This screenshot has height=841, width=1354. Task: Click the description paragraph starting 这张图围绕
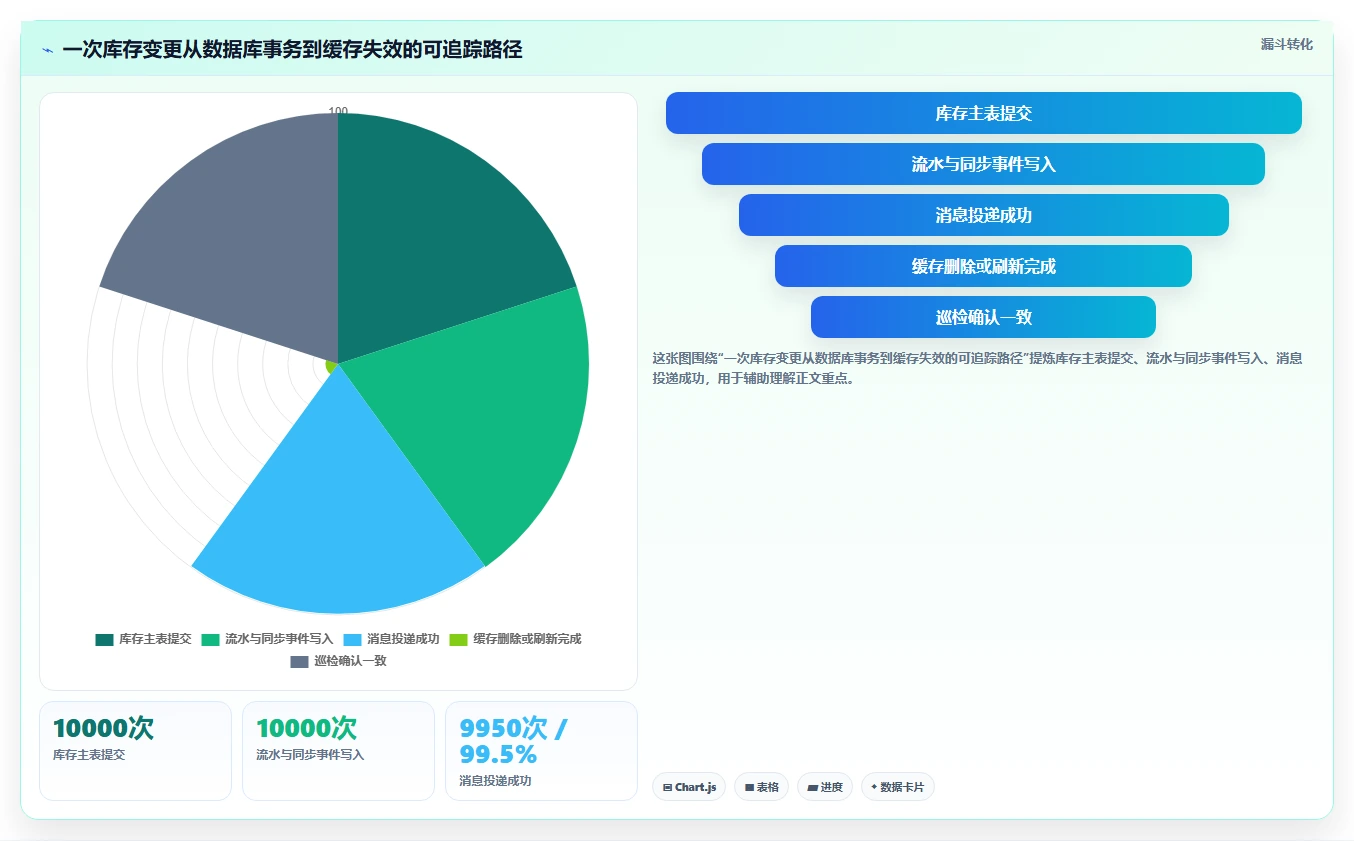point(977,368)
